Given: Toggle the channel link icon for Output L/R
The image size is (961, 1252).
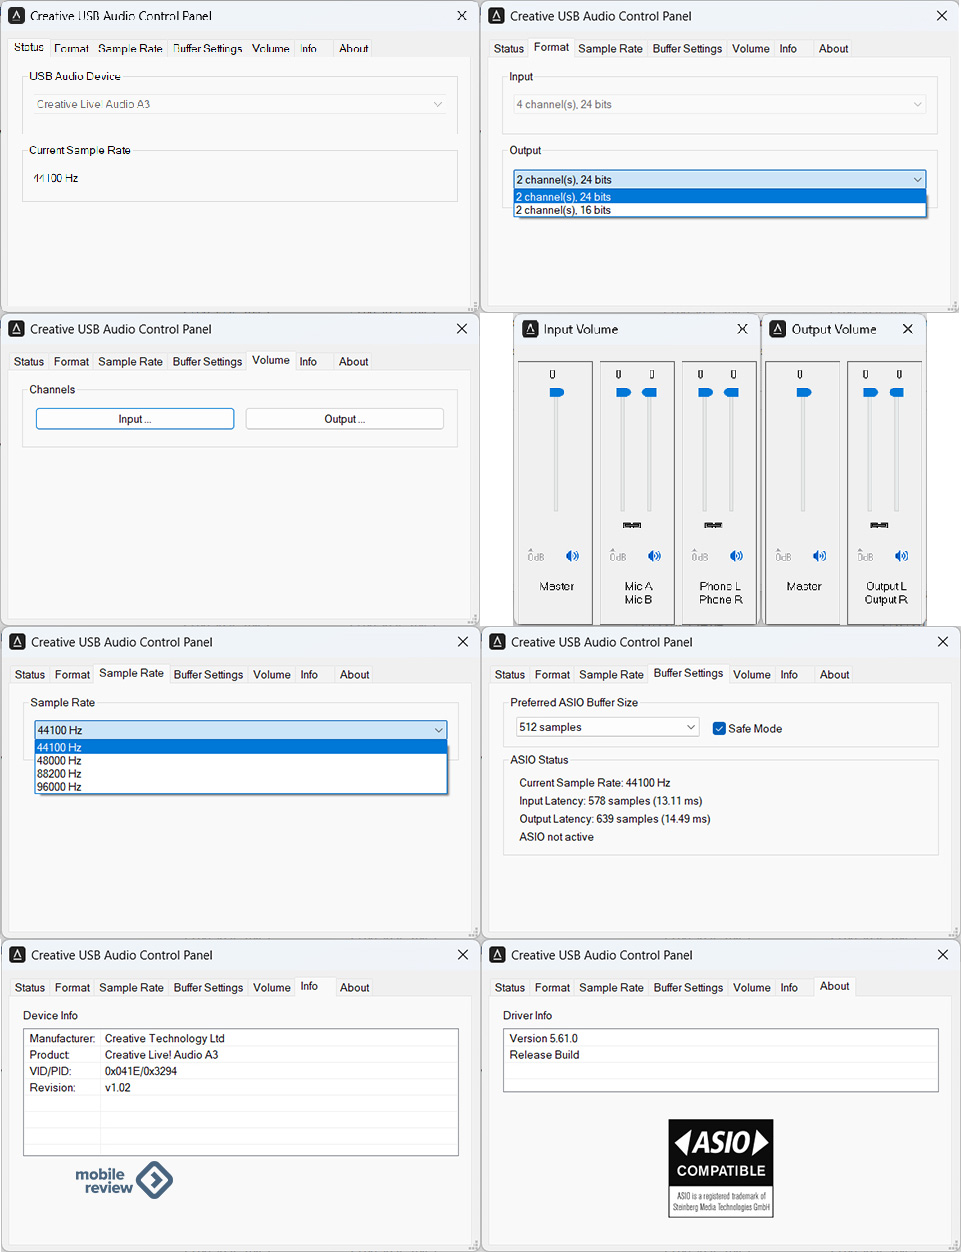Looking at the screenshot, I should pos(879,525).
